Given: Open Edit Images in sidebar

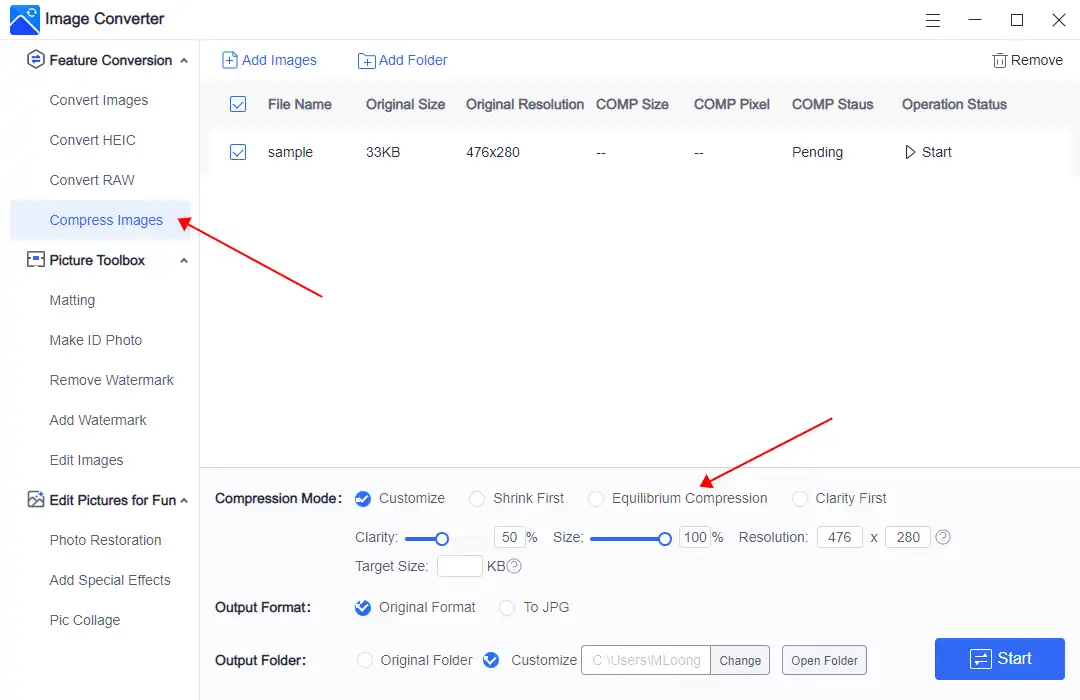Looking at the screenshot, I should point(86,460).
